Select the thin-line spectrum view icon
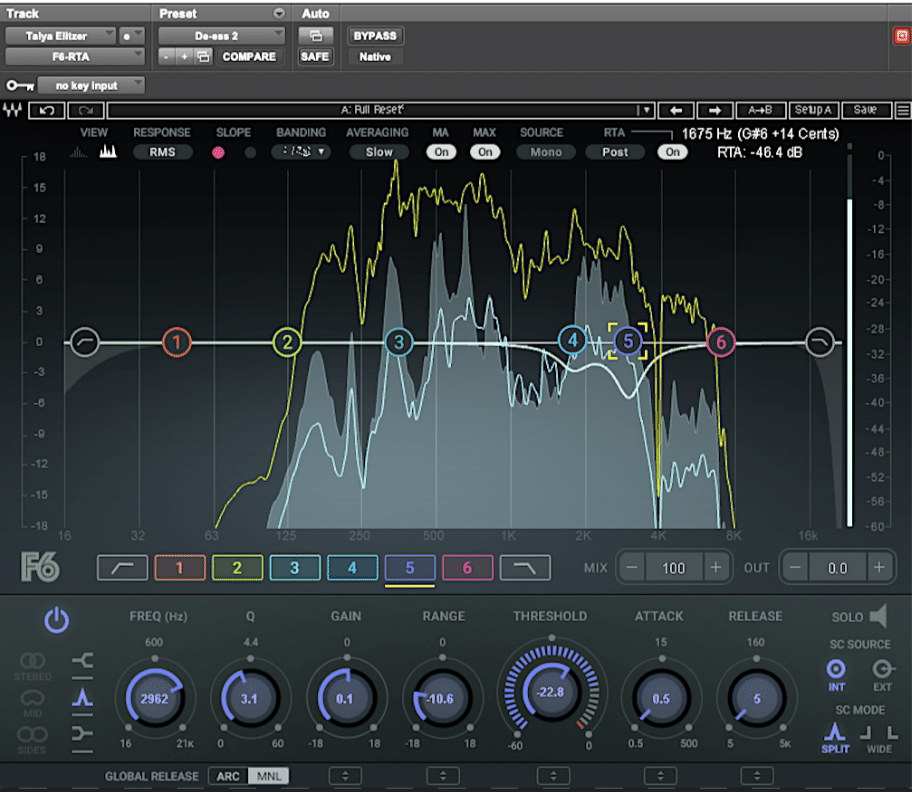 [x=79, y=152]
